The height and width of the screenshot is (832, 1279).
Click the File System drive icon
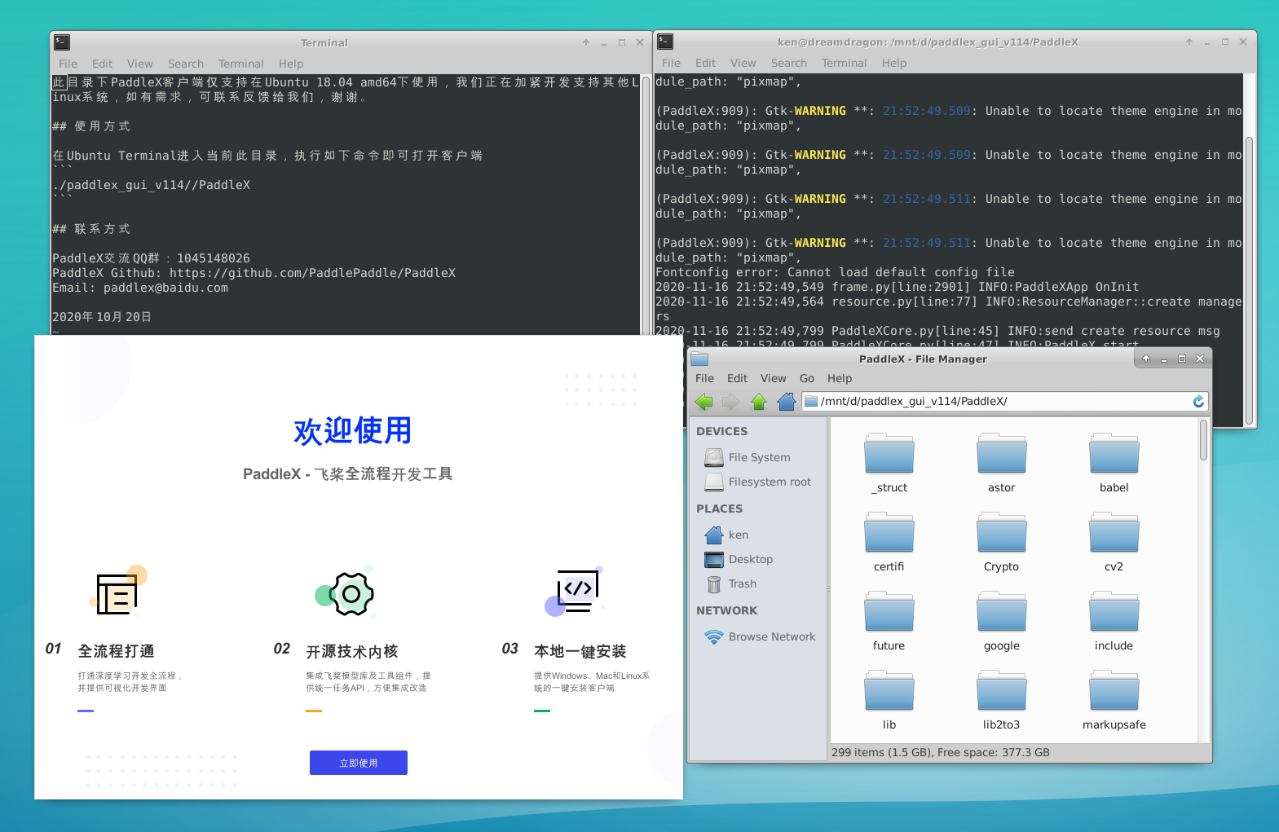pyautogui.click(x=714, y=457)
